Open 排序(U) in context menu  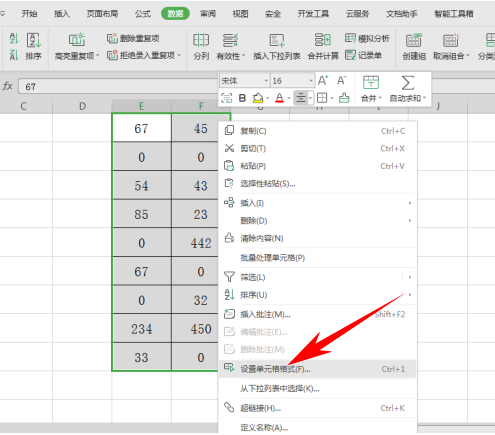317,295
